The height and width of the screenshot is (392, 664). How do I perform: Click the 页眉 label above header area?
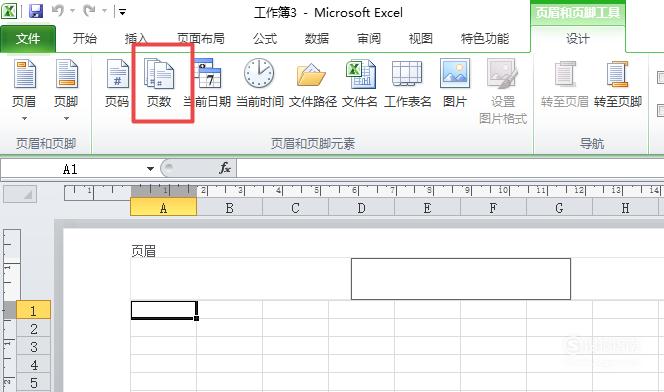tap(144, 251)
